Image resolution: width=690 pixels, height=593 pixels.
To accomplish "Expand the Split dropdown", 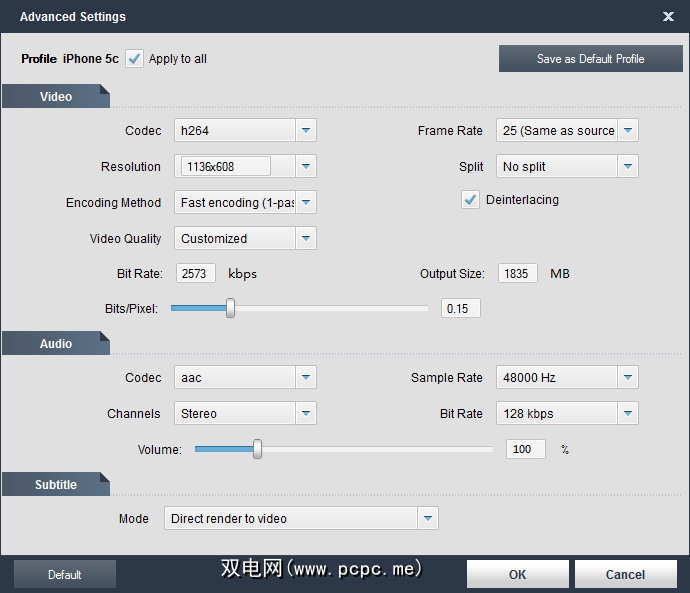I will [628, 167].
